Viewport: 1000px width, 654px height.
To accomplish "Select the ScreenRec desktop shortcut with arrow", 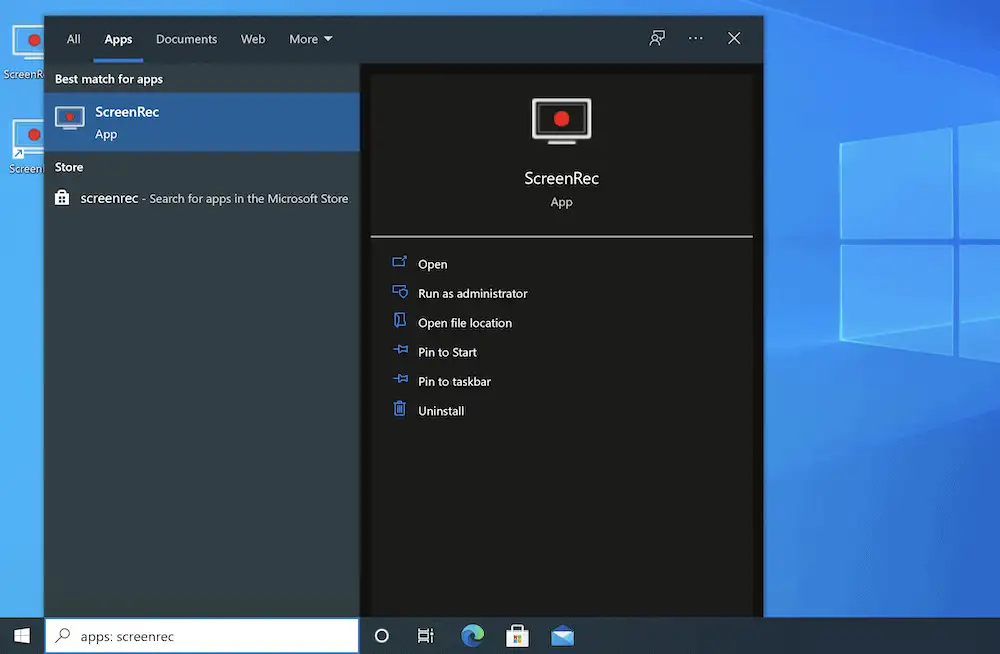I will point(27,147).
